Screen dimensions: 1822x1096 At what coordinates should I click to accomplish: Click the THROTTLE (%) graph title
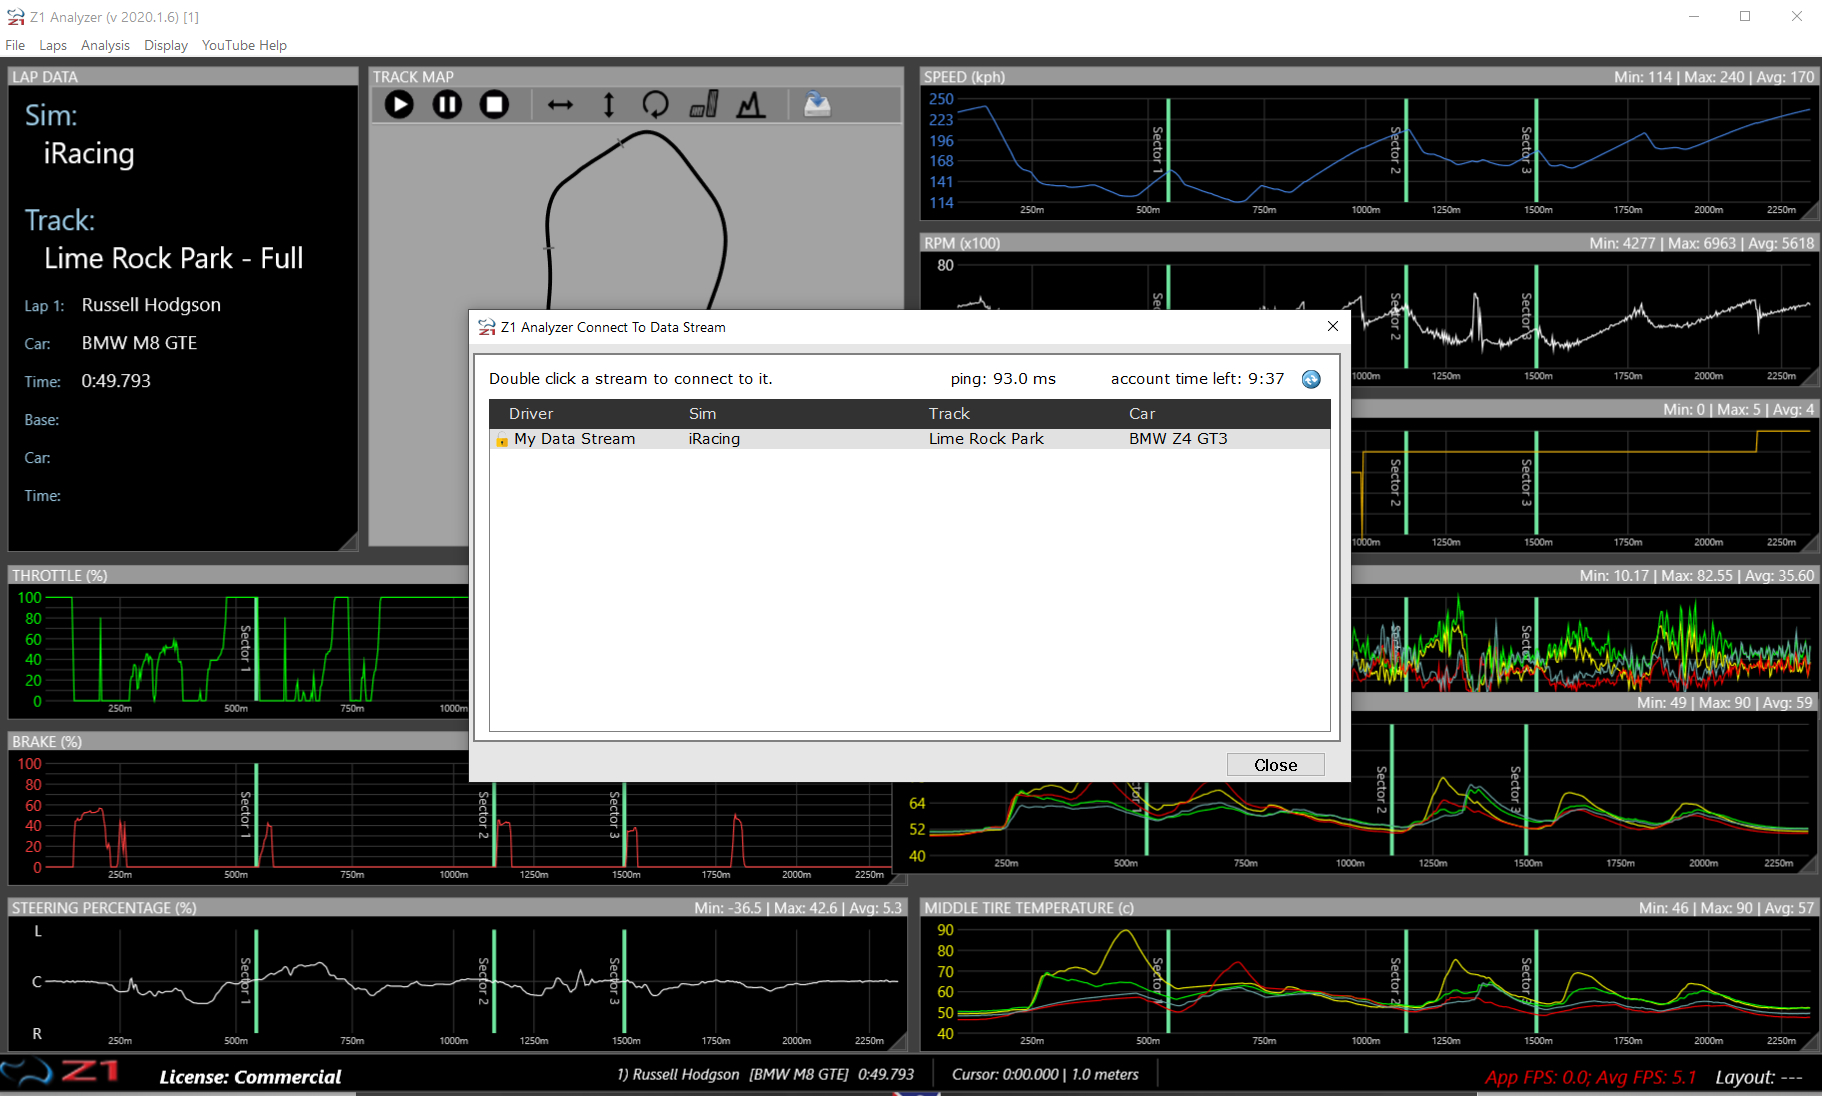59,576
